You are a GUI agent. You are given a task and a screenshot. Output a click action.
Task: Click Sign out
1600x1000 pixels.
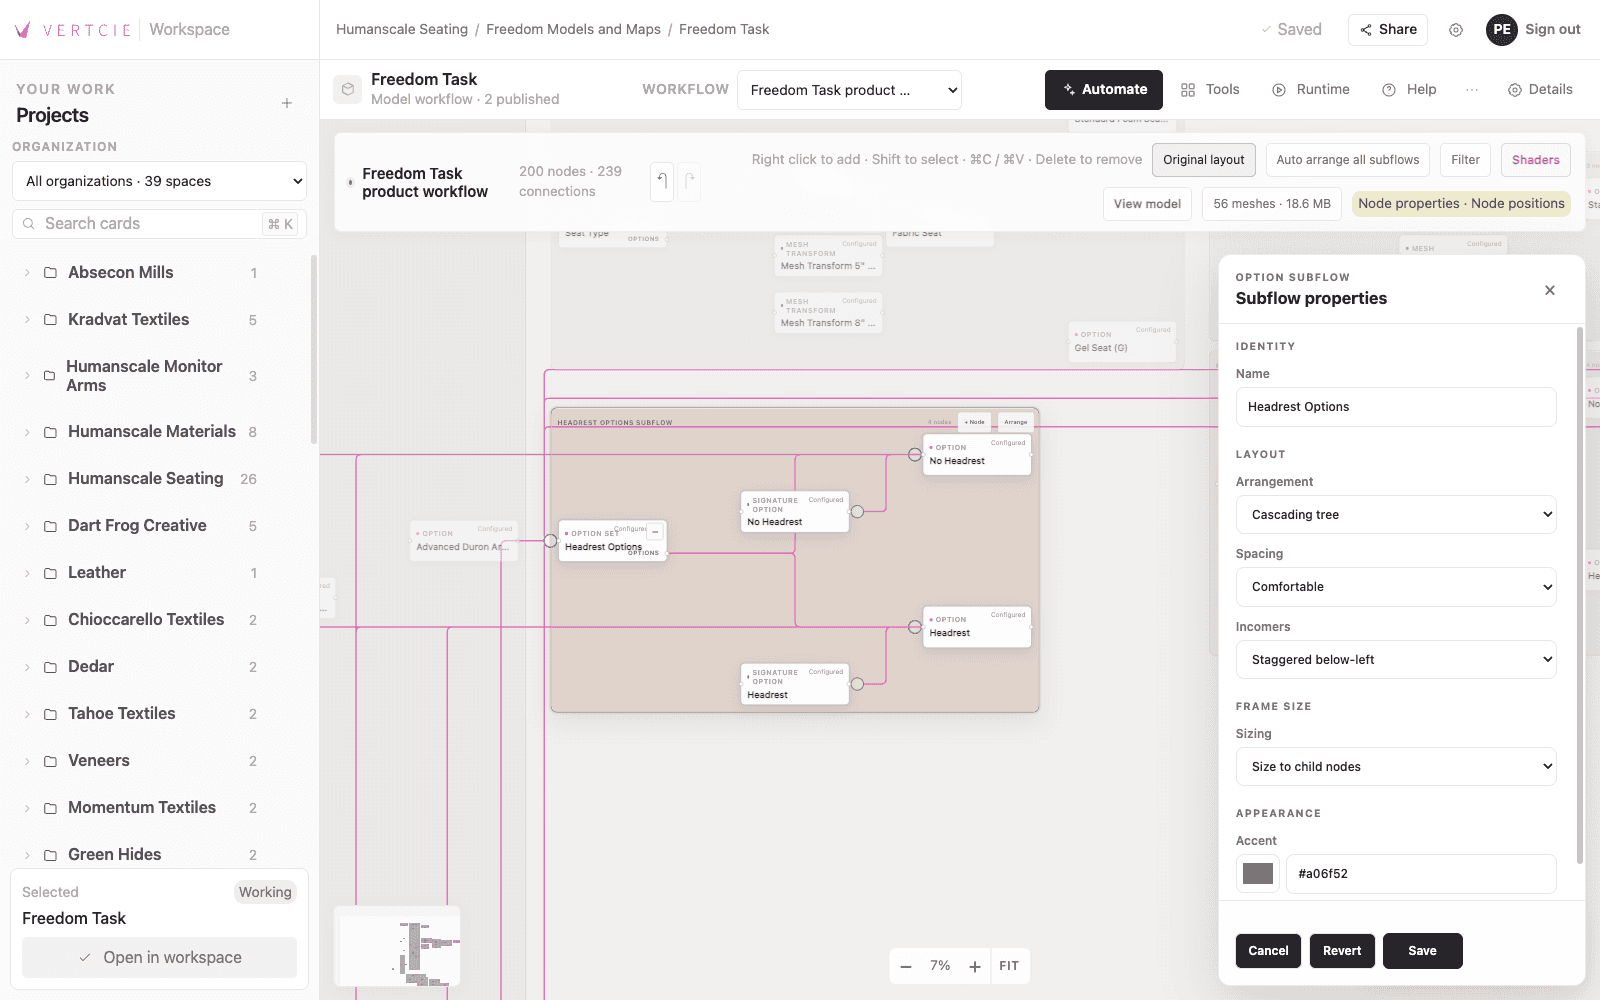tap(1553, 30)
